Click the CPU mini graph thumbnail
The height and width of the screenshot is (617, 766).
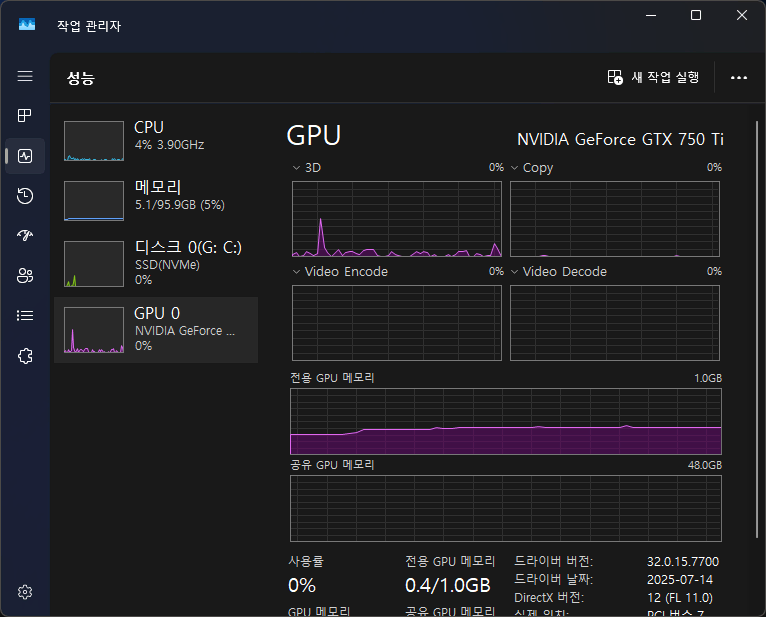point(94,141)
